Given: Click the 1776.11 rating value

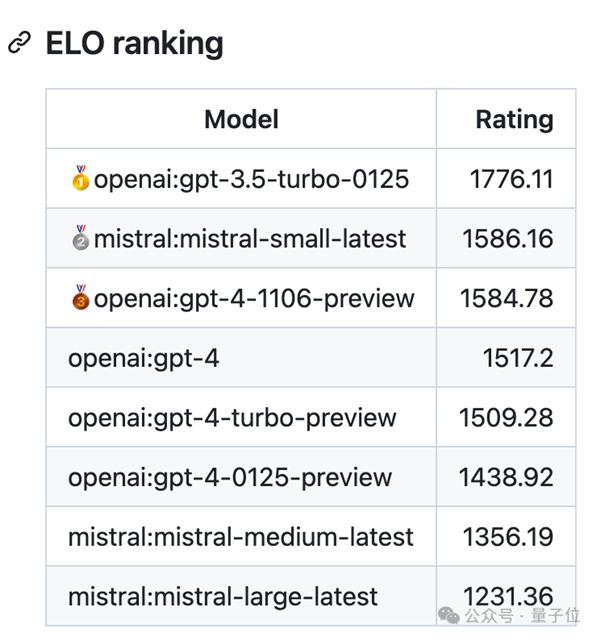Looking at the screenshot, I should tap(511, 180).
